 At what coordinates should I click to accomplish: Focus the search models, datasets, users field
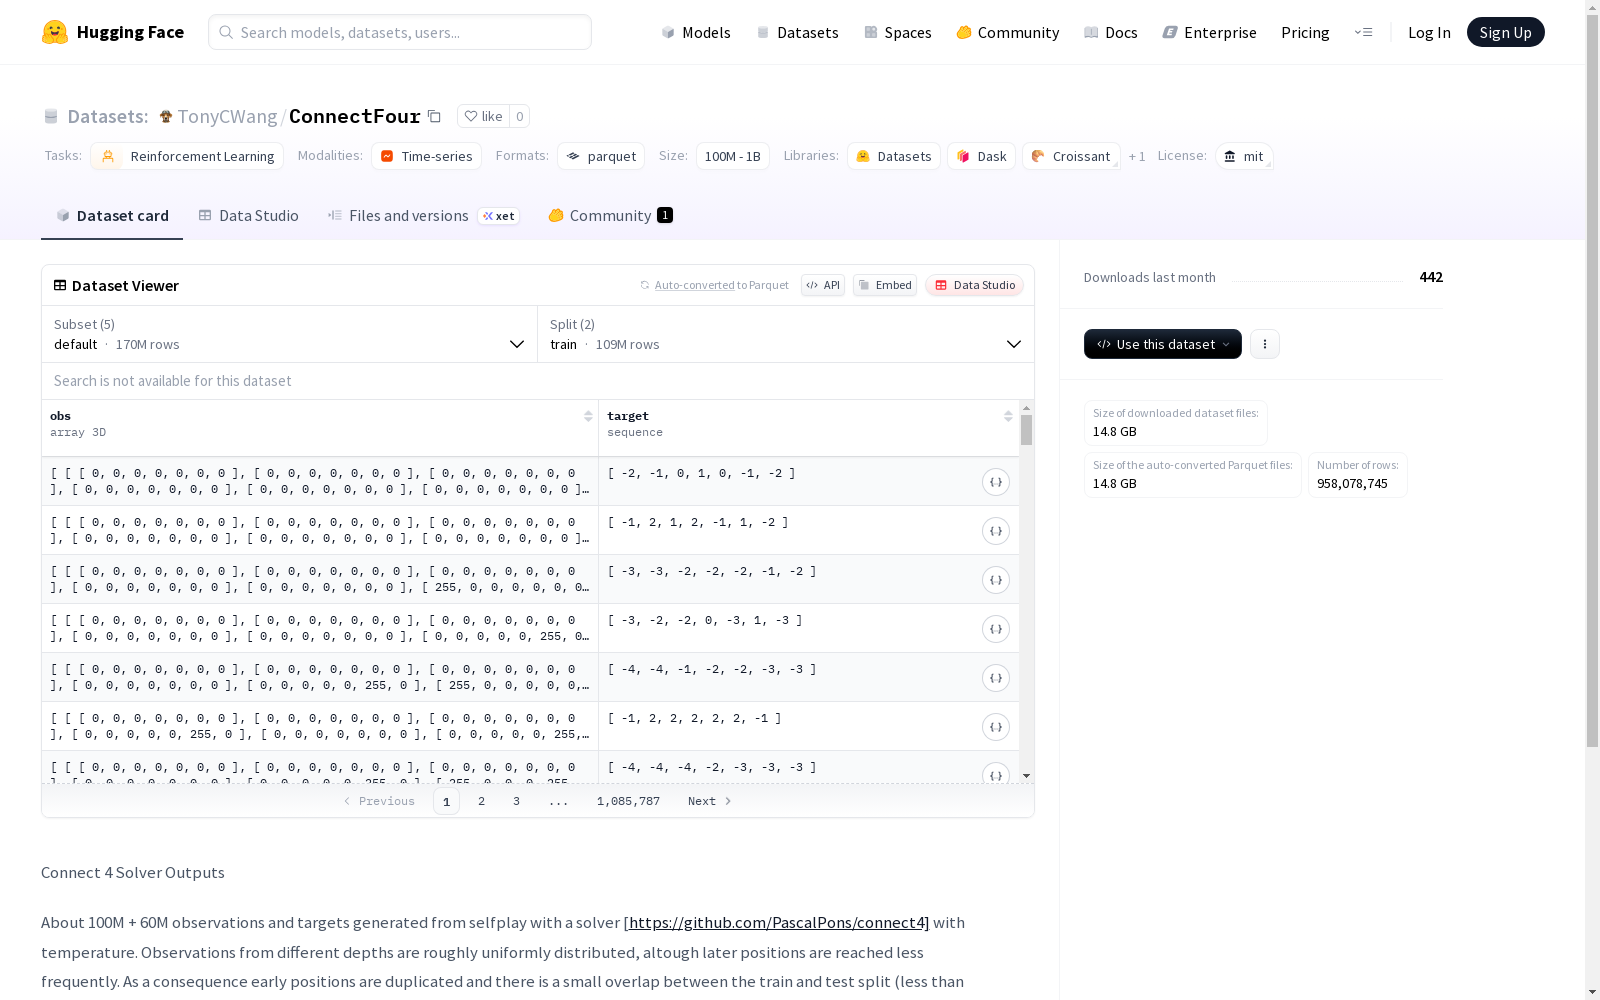coord(400,32)
